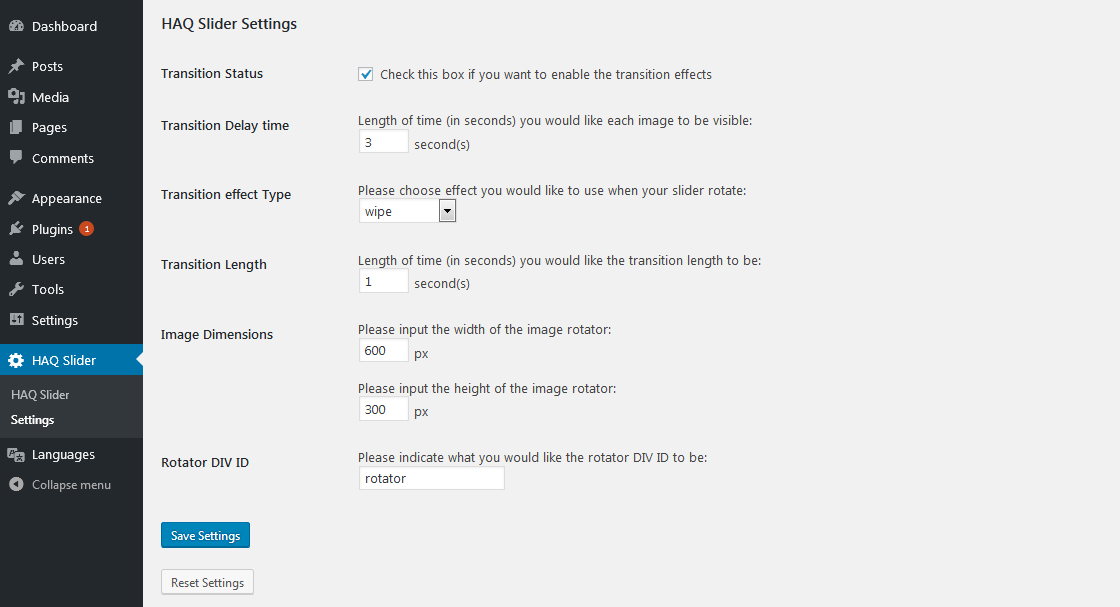Viewport: 1120px width, 607px height.
Task: Click the image width input field
Action: 383,350
